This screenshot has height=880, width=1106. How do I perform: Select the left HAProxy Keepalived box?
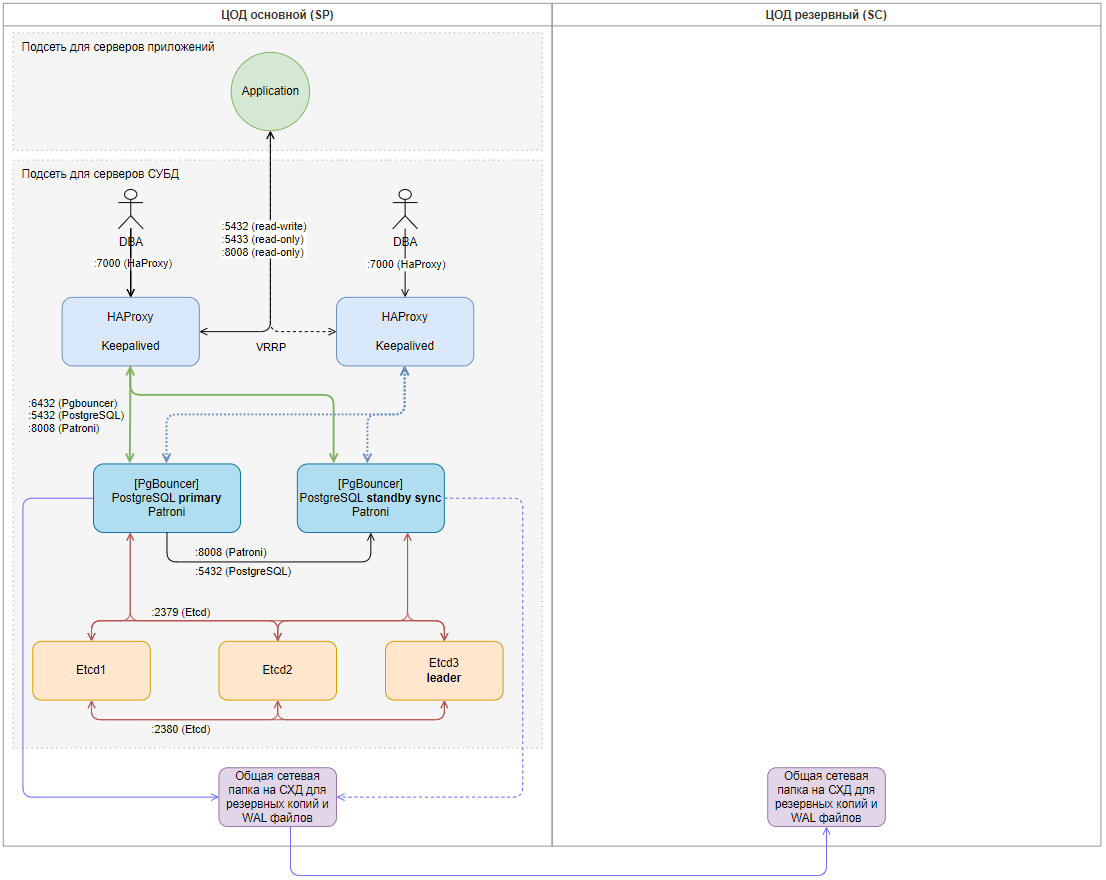click(130, 331)
